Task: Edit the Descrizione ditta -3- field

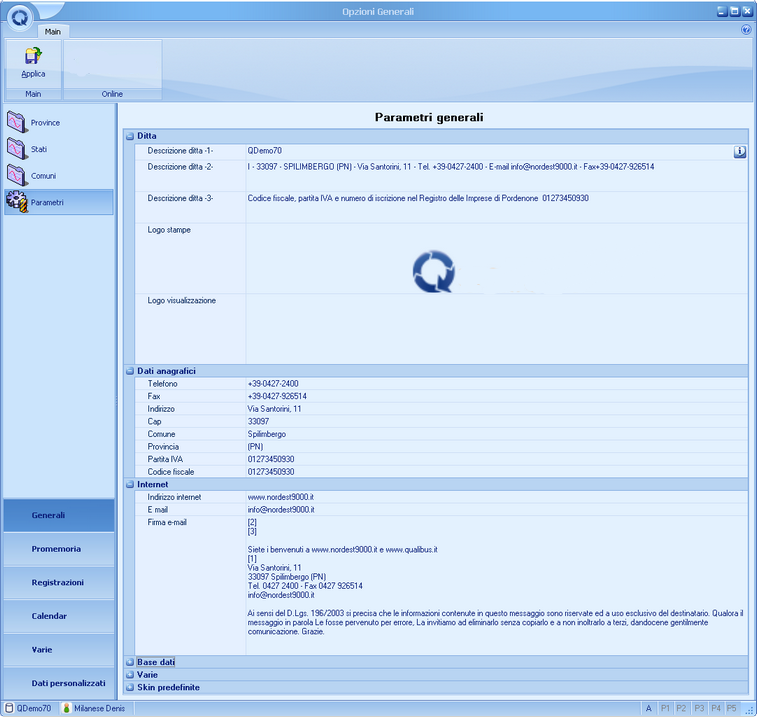Action: [497, 207]
